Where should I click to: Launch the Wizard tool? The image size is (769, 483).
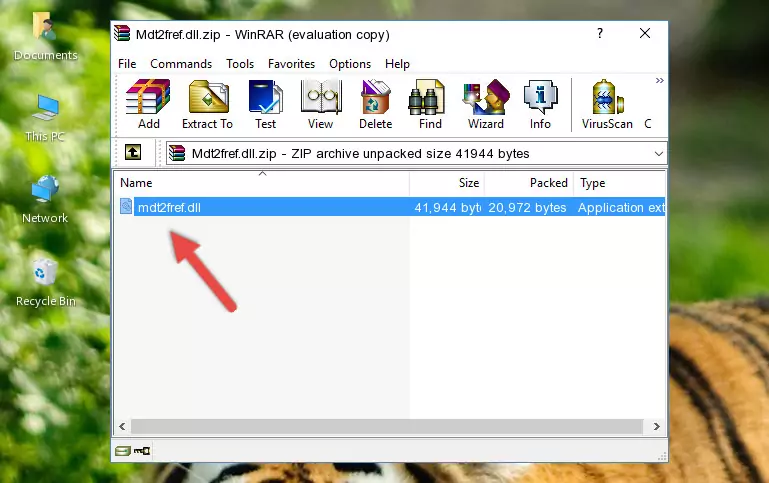click(486, 104)
